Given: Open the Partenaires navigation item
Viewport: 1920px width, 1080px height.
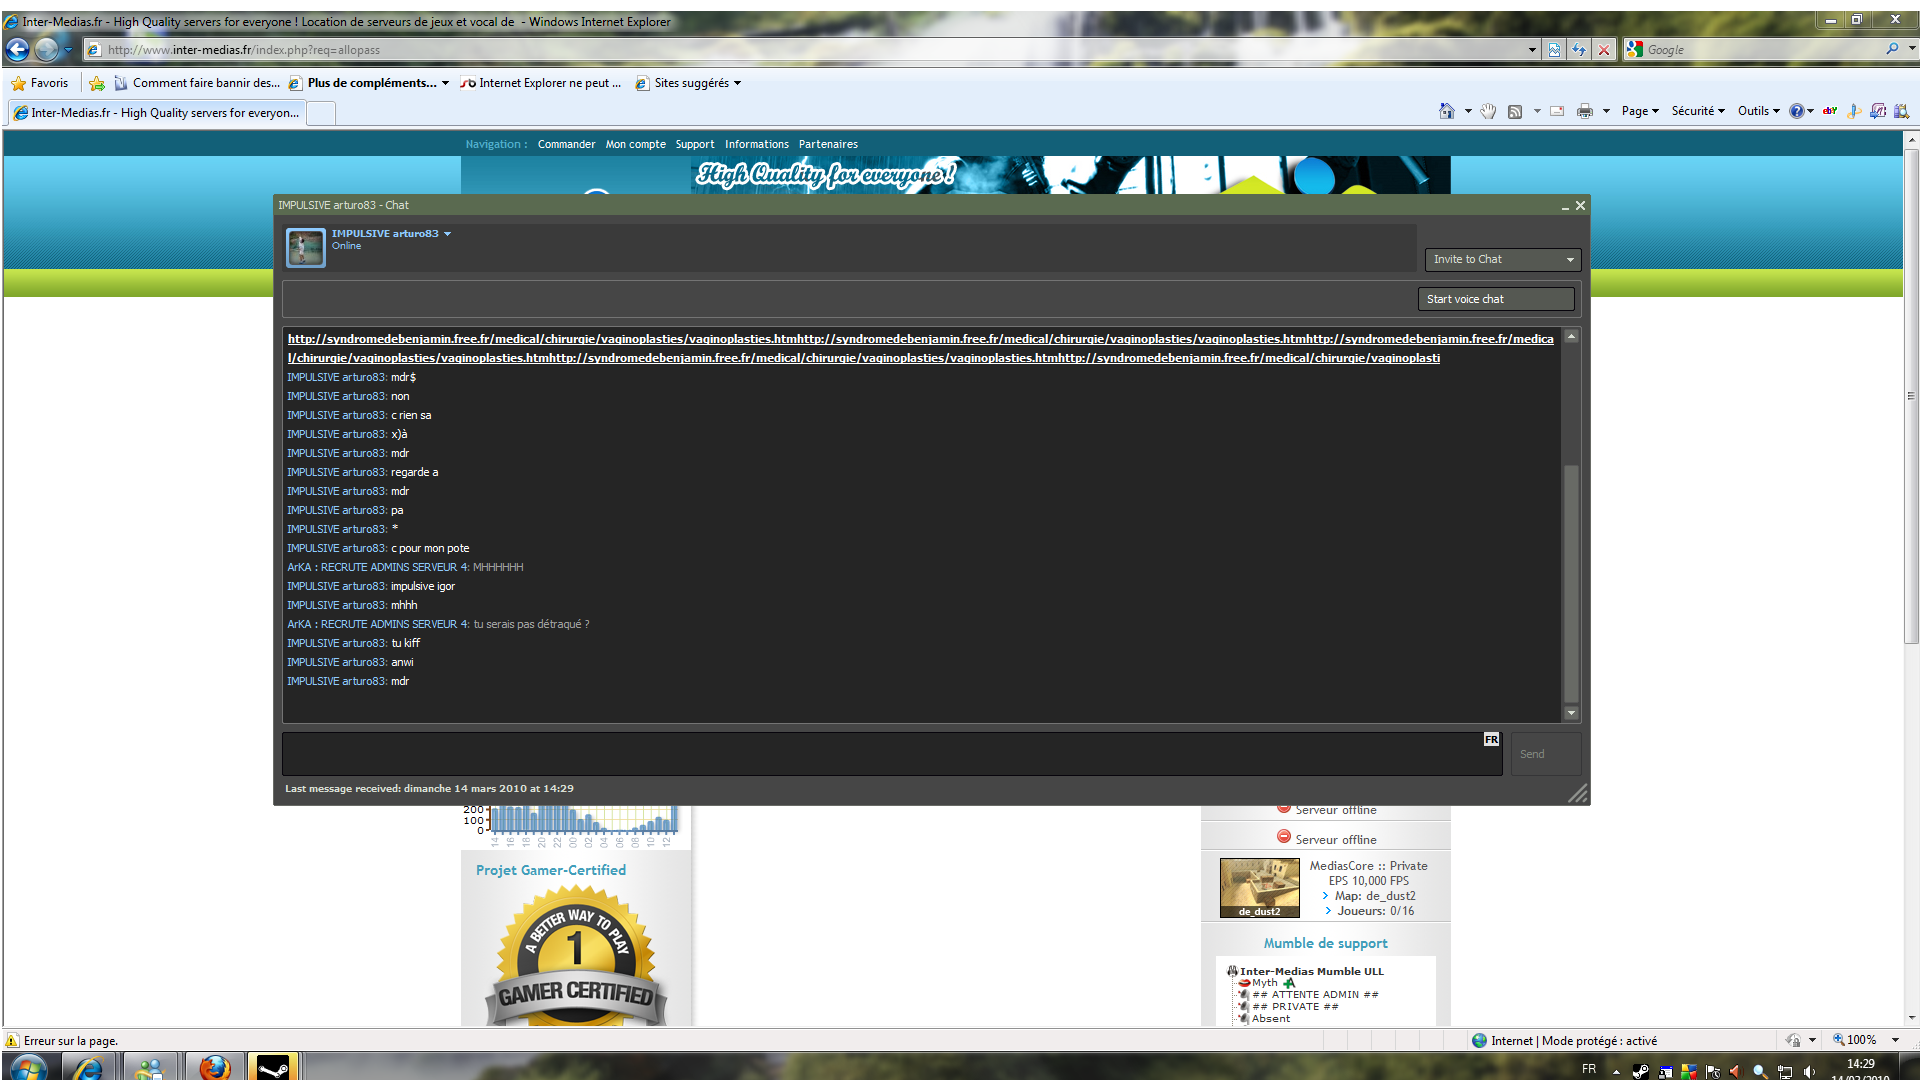Looking at the screenshot, I should point(828,144).
